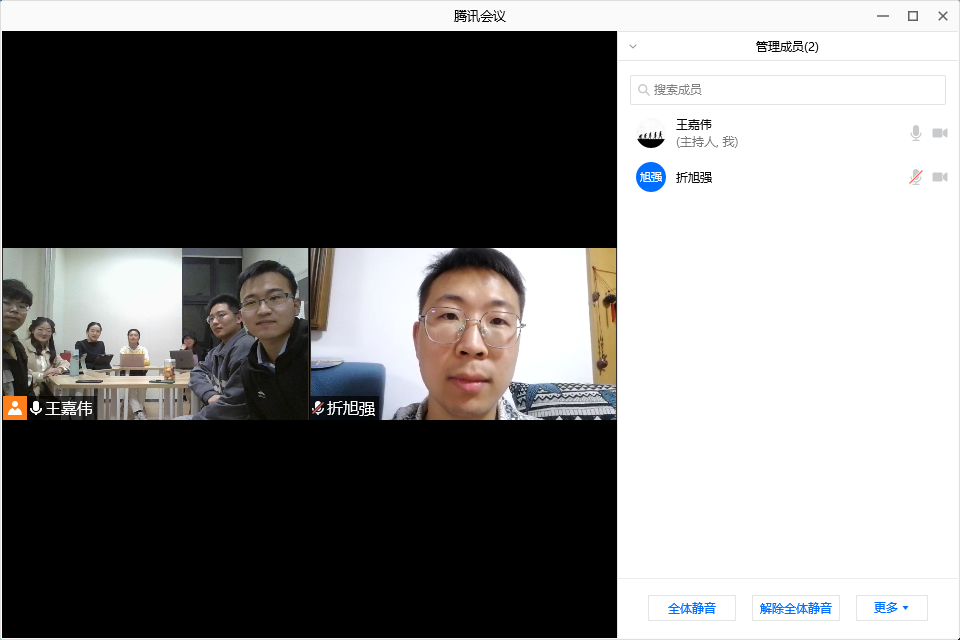Toggle 王嘉伟's microphone in the member list
Viewport: 960px width, 640px height.
pos(915,133)
